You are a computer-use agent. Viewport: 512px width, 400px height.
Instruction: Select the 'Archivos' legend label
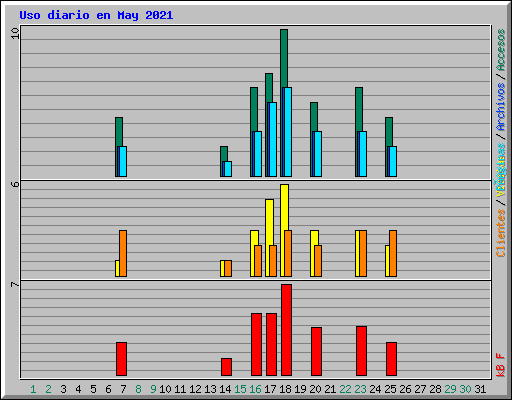tap(501, 107)
